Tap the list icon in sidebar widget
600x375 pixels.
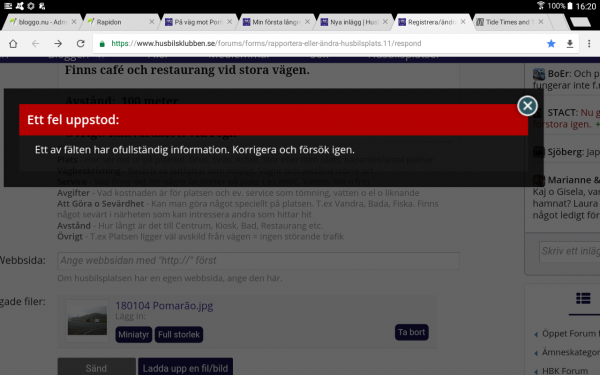pyautogui.click(x=583, y=298)
